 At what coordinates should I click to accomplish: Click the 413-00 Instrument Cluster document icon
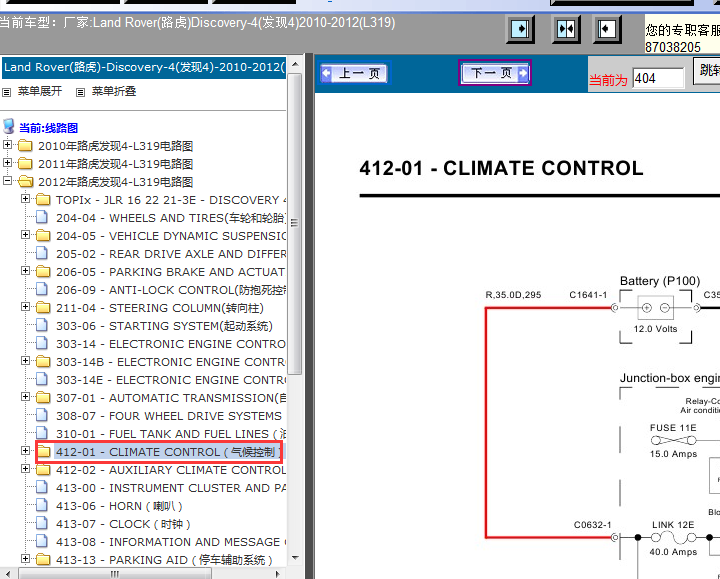click(42, 487)
